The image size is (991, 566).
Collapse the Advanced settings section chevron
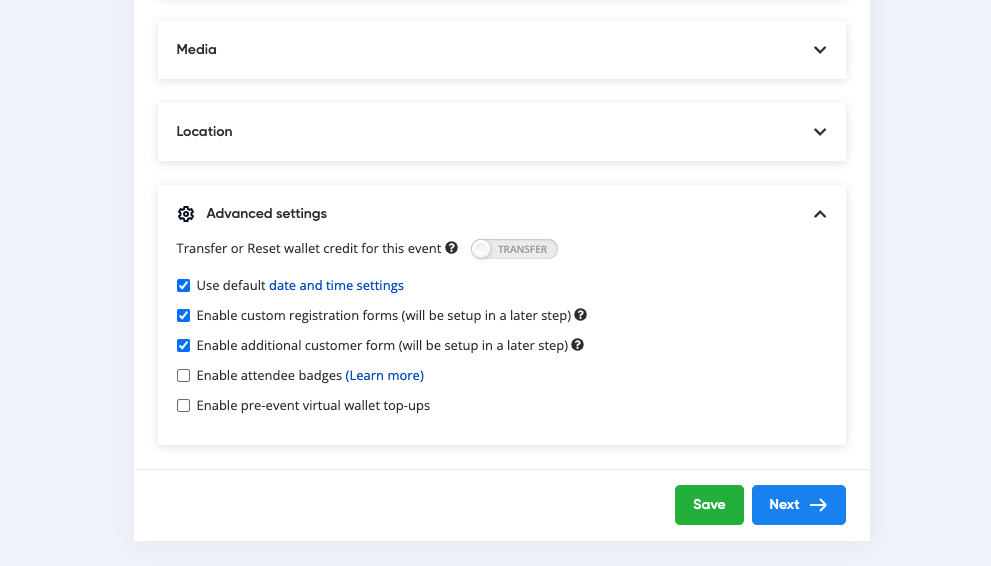[x=820, y=214]
